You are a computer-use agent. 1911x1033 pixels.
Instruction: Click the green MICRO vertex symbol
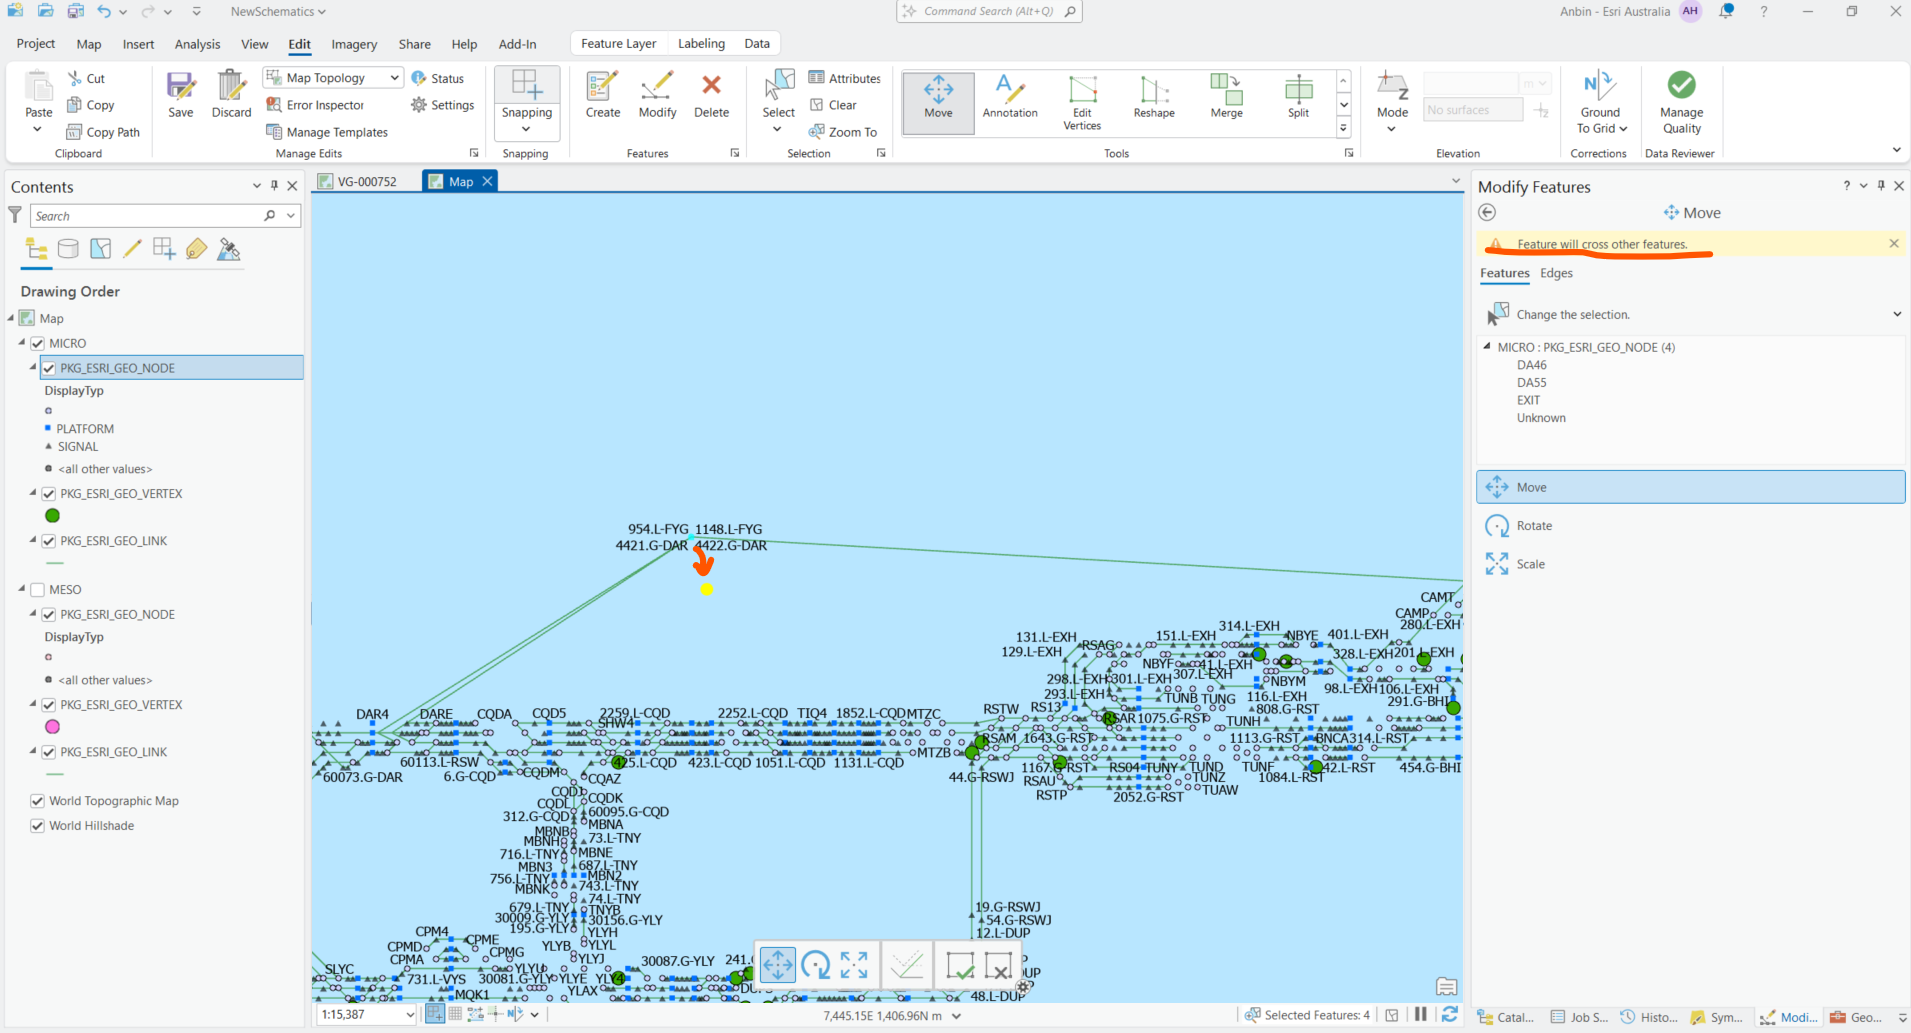[x=52, y=516]
